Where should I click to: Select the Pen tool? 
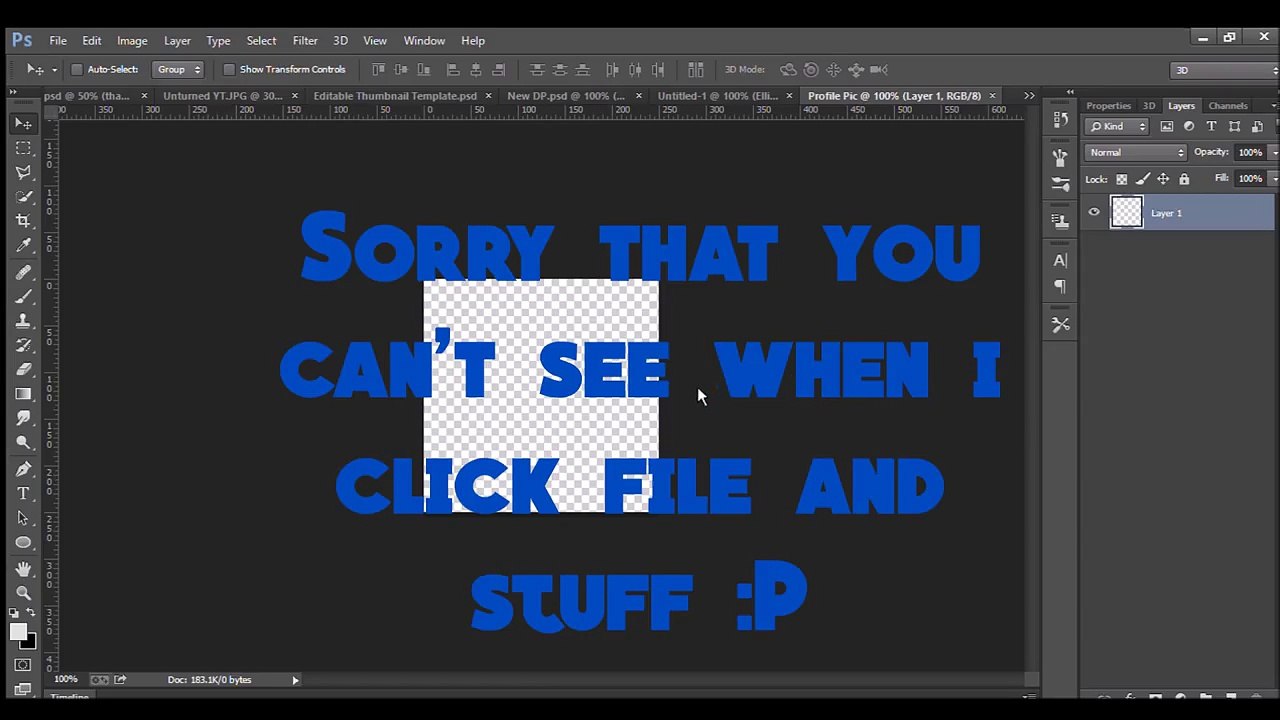[23, 469]
